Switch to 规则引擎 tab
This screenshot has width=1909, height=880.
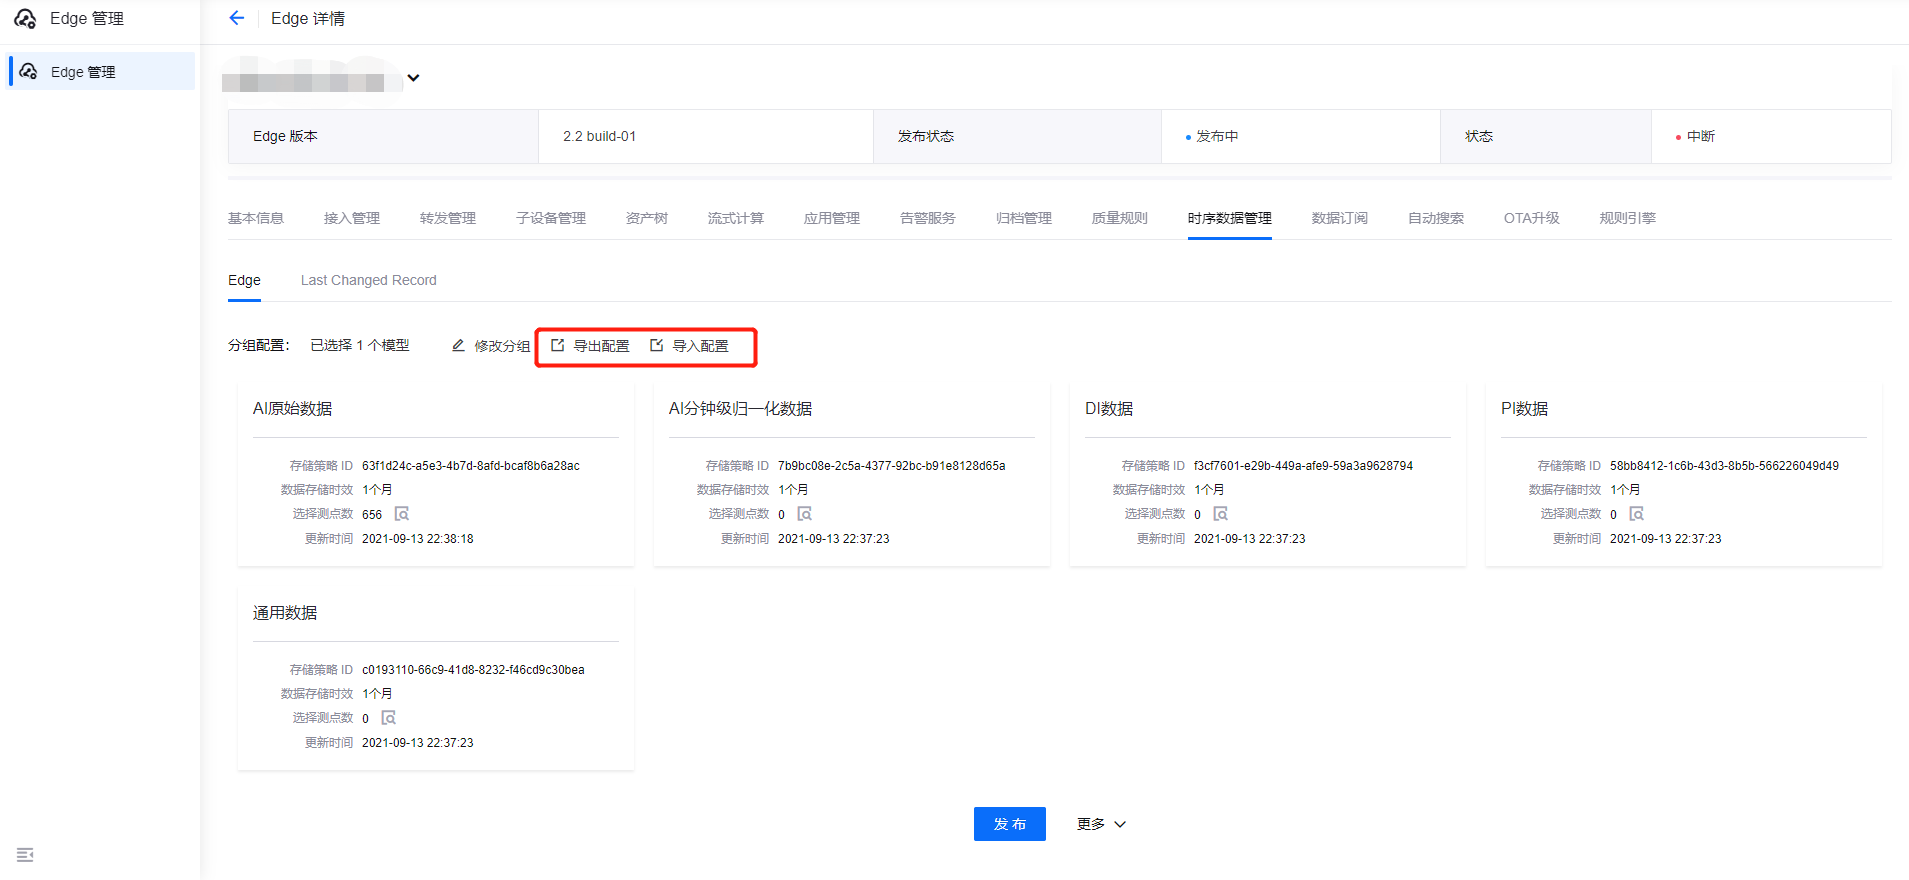click(1628, 218)
